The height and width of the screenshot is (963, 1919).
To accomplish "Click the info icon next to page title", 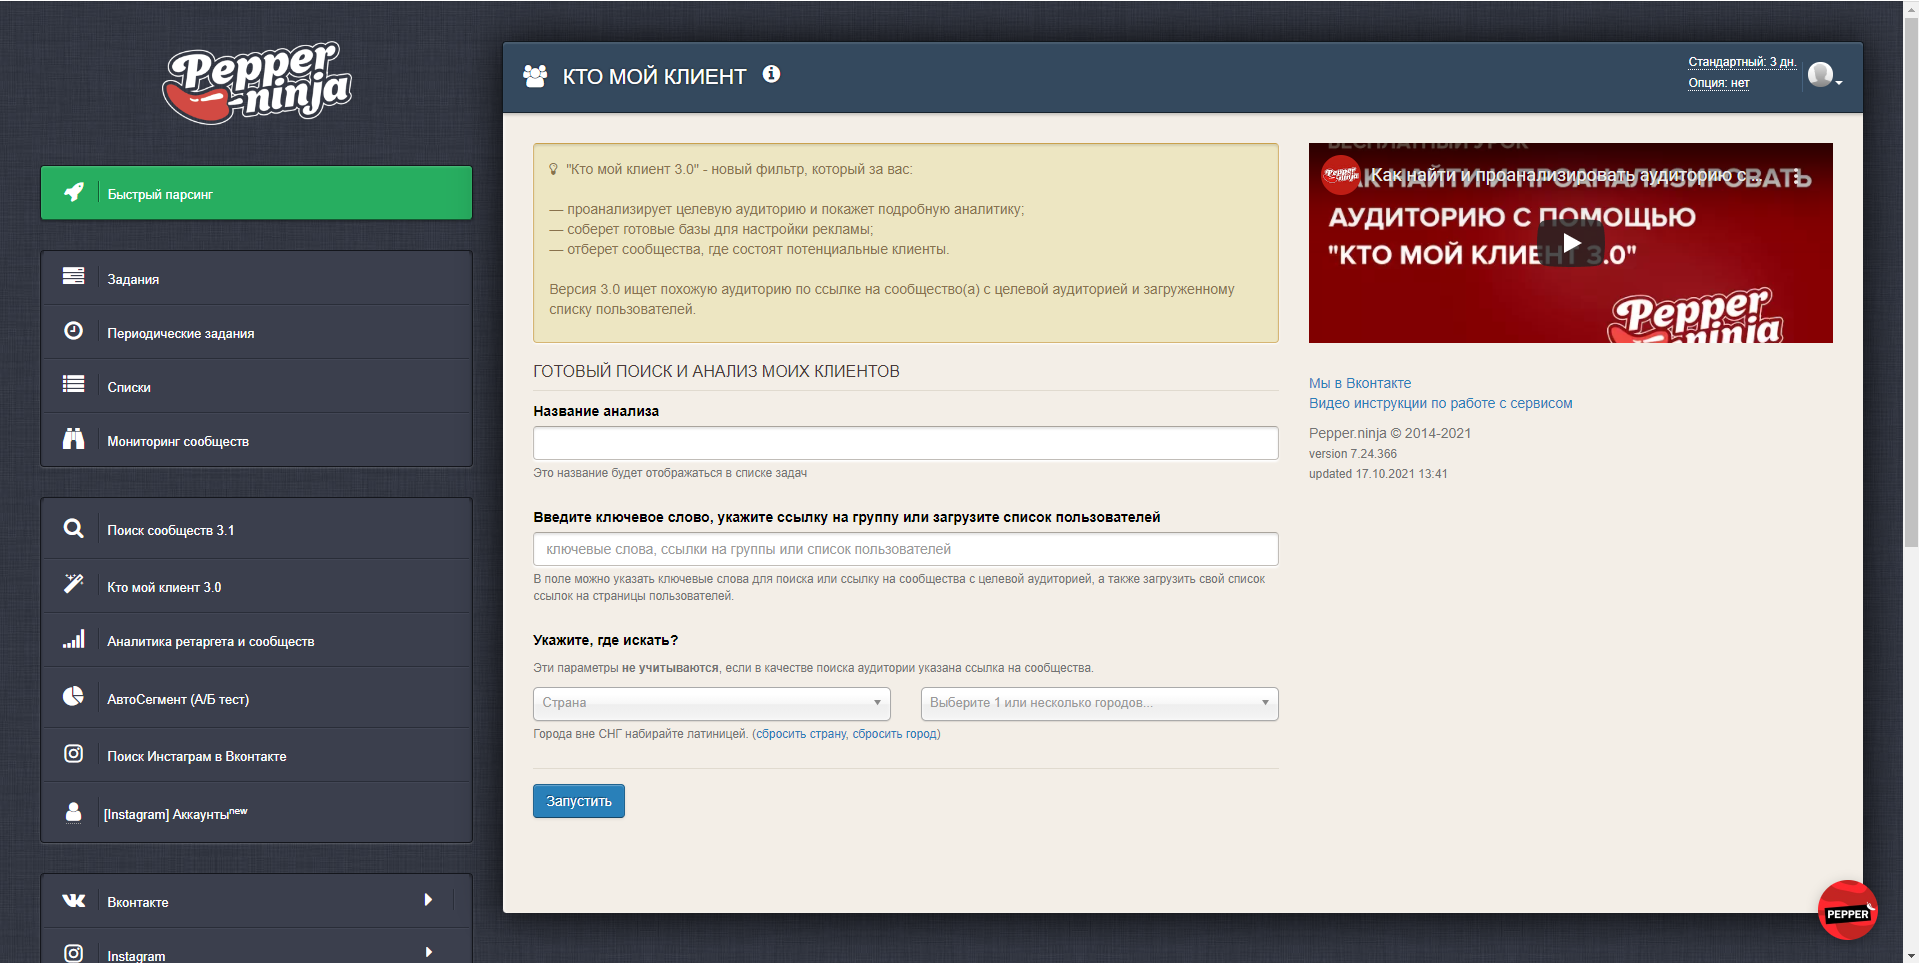I will (x=771, y=74).
